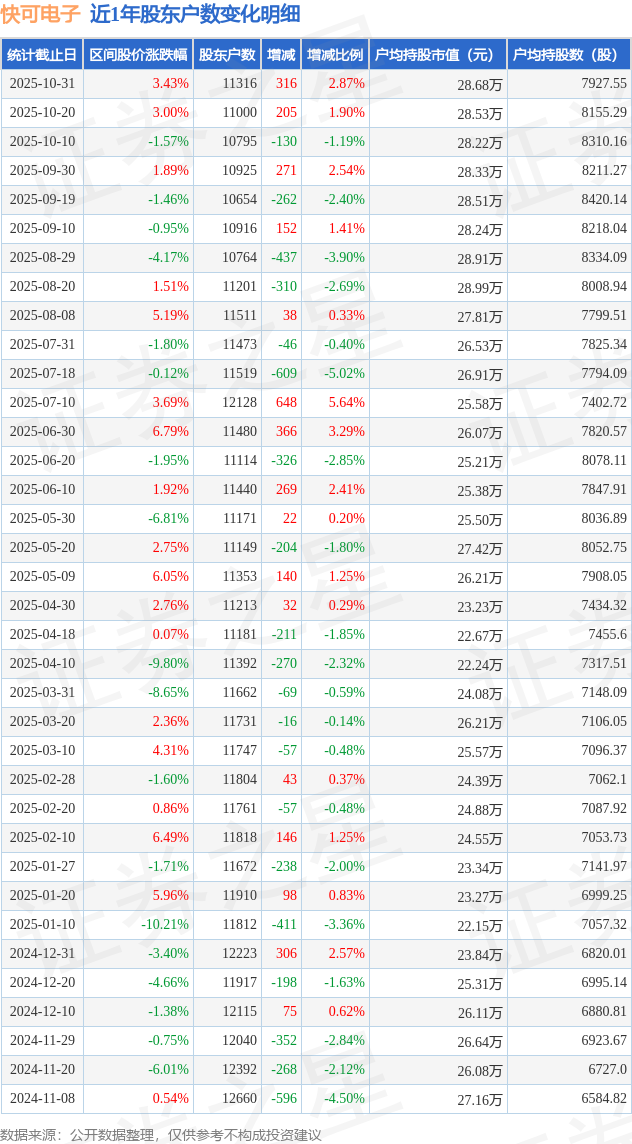Select the 股东户数 column header
This screenshot has width=632, height=1144.
pyautogui.click(x=227, y=55)
